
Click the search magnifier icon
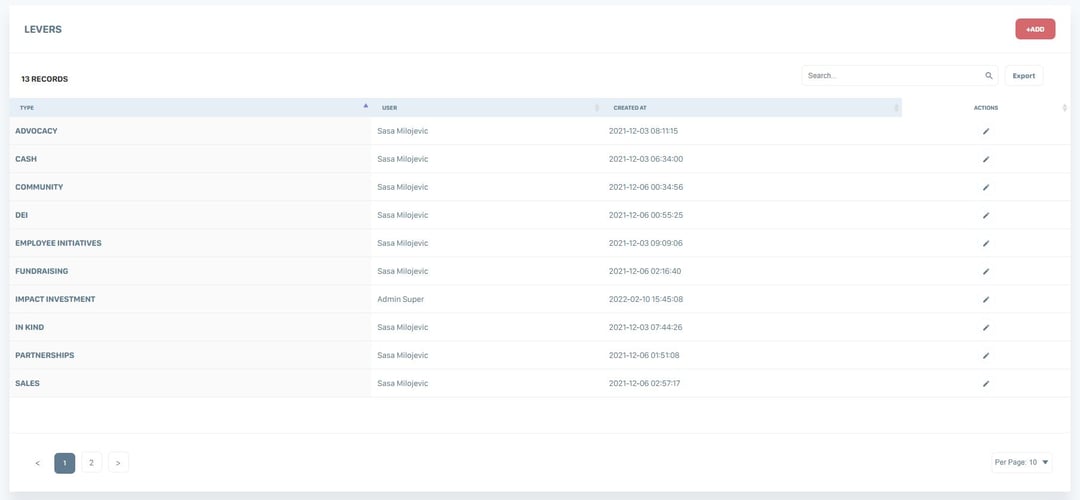(x=989, y=76)
